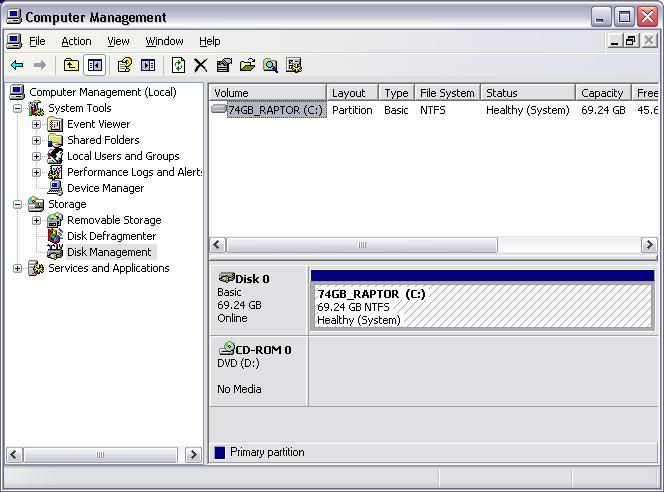Sort by the Type column header
Screen dimensions: 664x492
click(396, 93)
